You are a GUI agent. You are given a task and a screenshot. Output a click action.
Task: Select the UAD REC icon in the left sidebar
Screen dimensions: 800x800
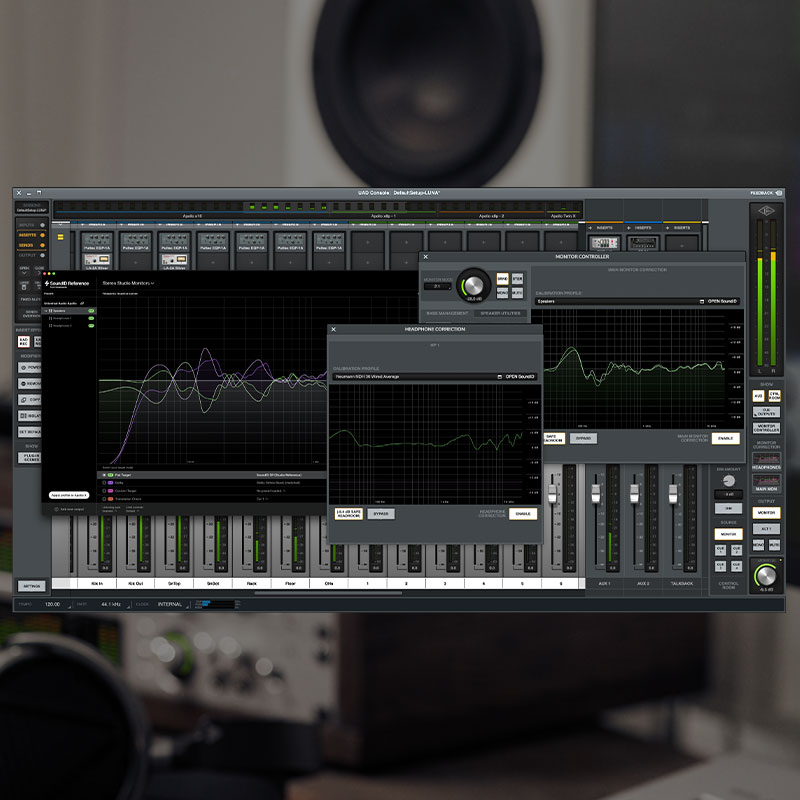tap(25, 341)
